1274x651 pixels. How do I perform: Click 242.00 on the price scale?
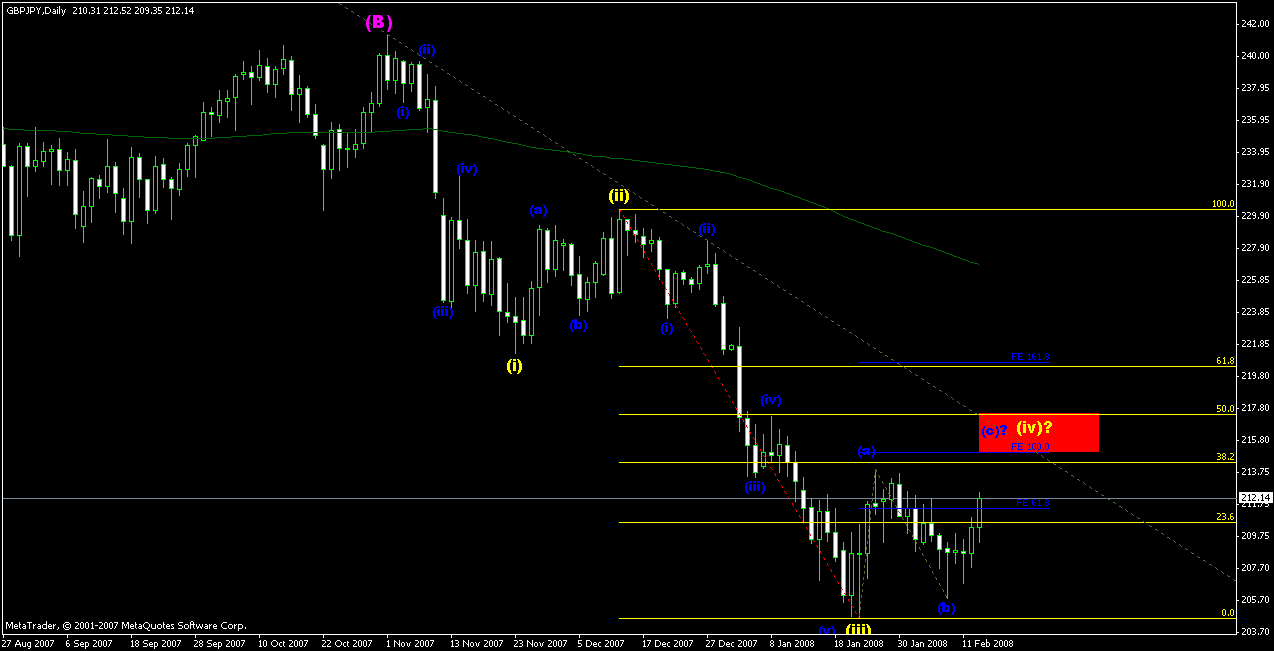tap(1254, 23)
